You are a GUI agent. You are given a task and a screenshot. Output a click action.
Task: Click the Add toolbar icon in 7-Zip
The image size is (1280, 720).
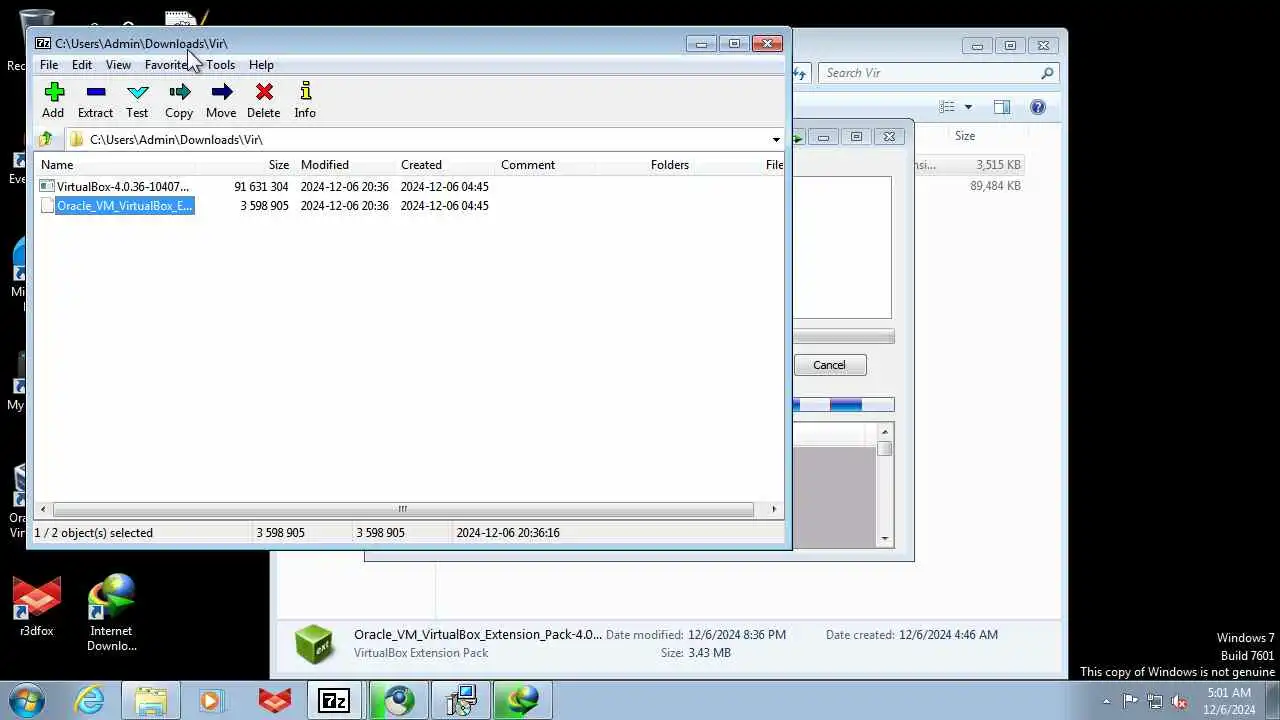pos(54,100)
